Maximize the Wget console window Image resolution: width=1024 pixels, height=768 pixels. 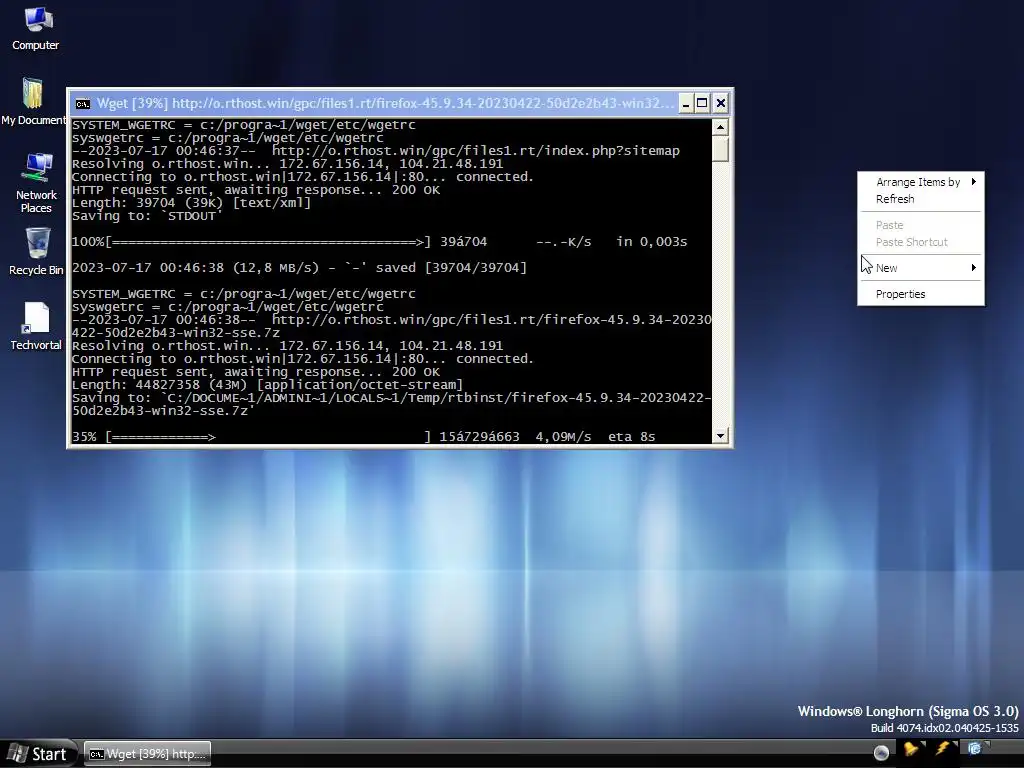702,103
